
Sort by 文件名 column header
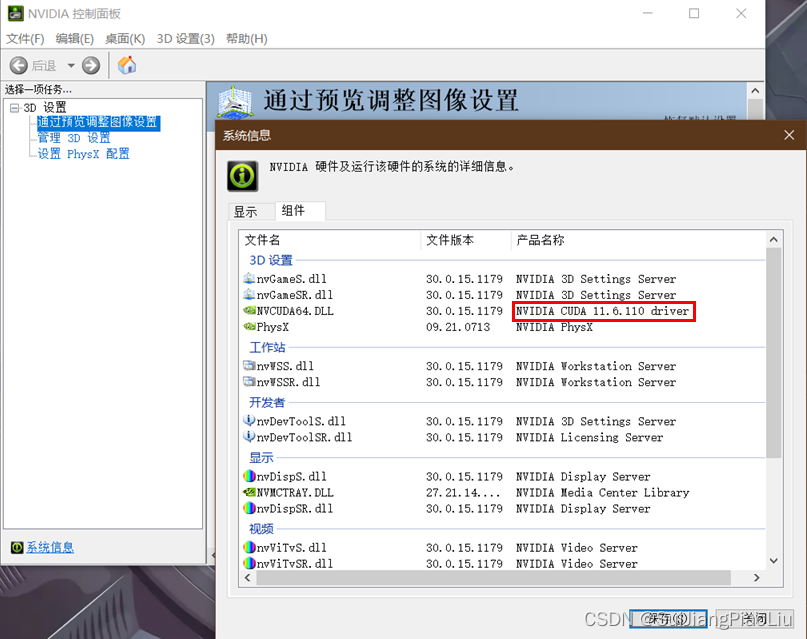(330, 240)
